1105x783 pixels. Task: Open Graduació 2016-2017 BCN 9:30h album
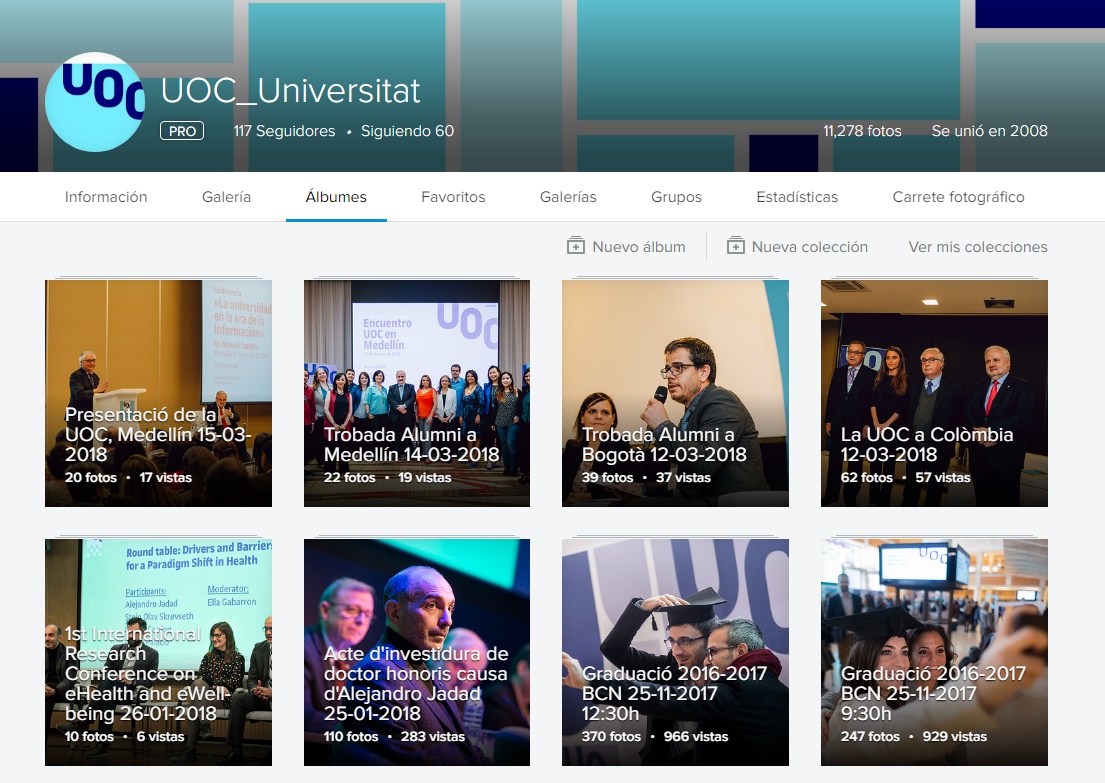tap(934, 653)
